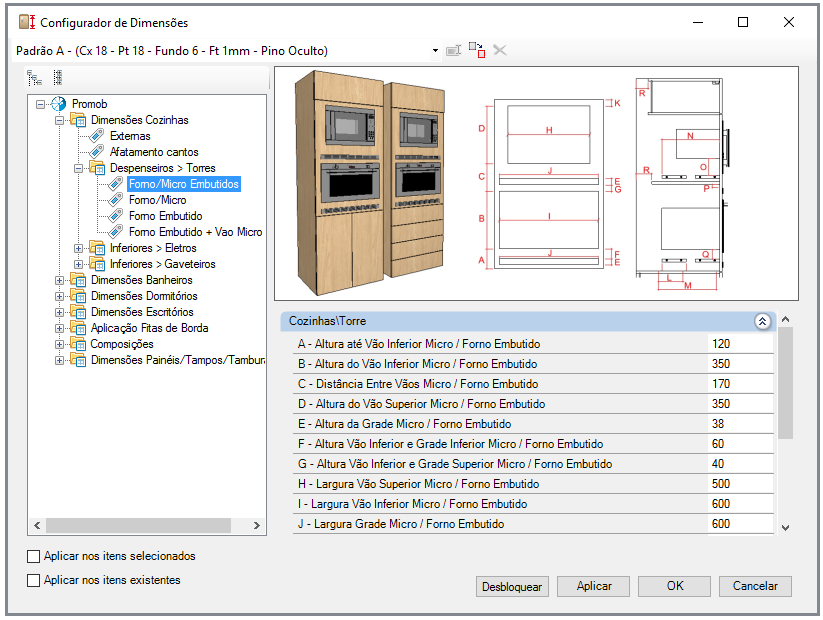This screenshot has height=620, width=823.
Task: Click properties scroll down arrow
Action: coord(785,528)
